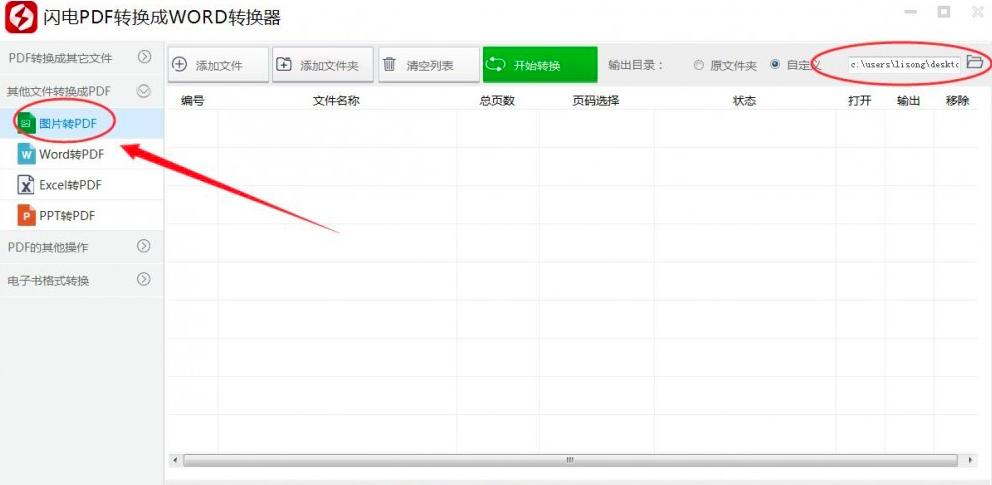Click the 总页数 column header
This screenshot has height=485, width=992.
pyautogui.click(x=497, y=101)
